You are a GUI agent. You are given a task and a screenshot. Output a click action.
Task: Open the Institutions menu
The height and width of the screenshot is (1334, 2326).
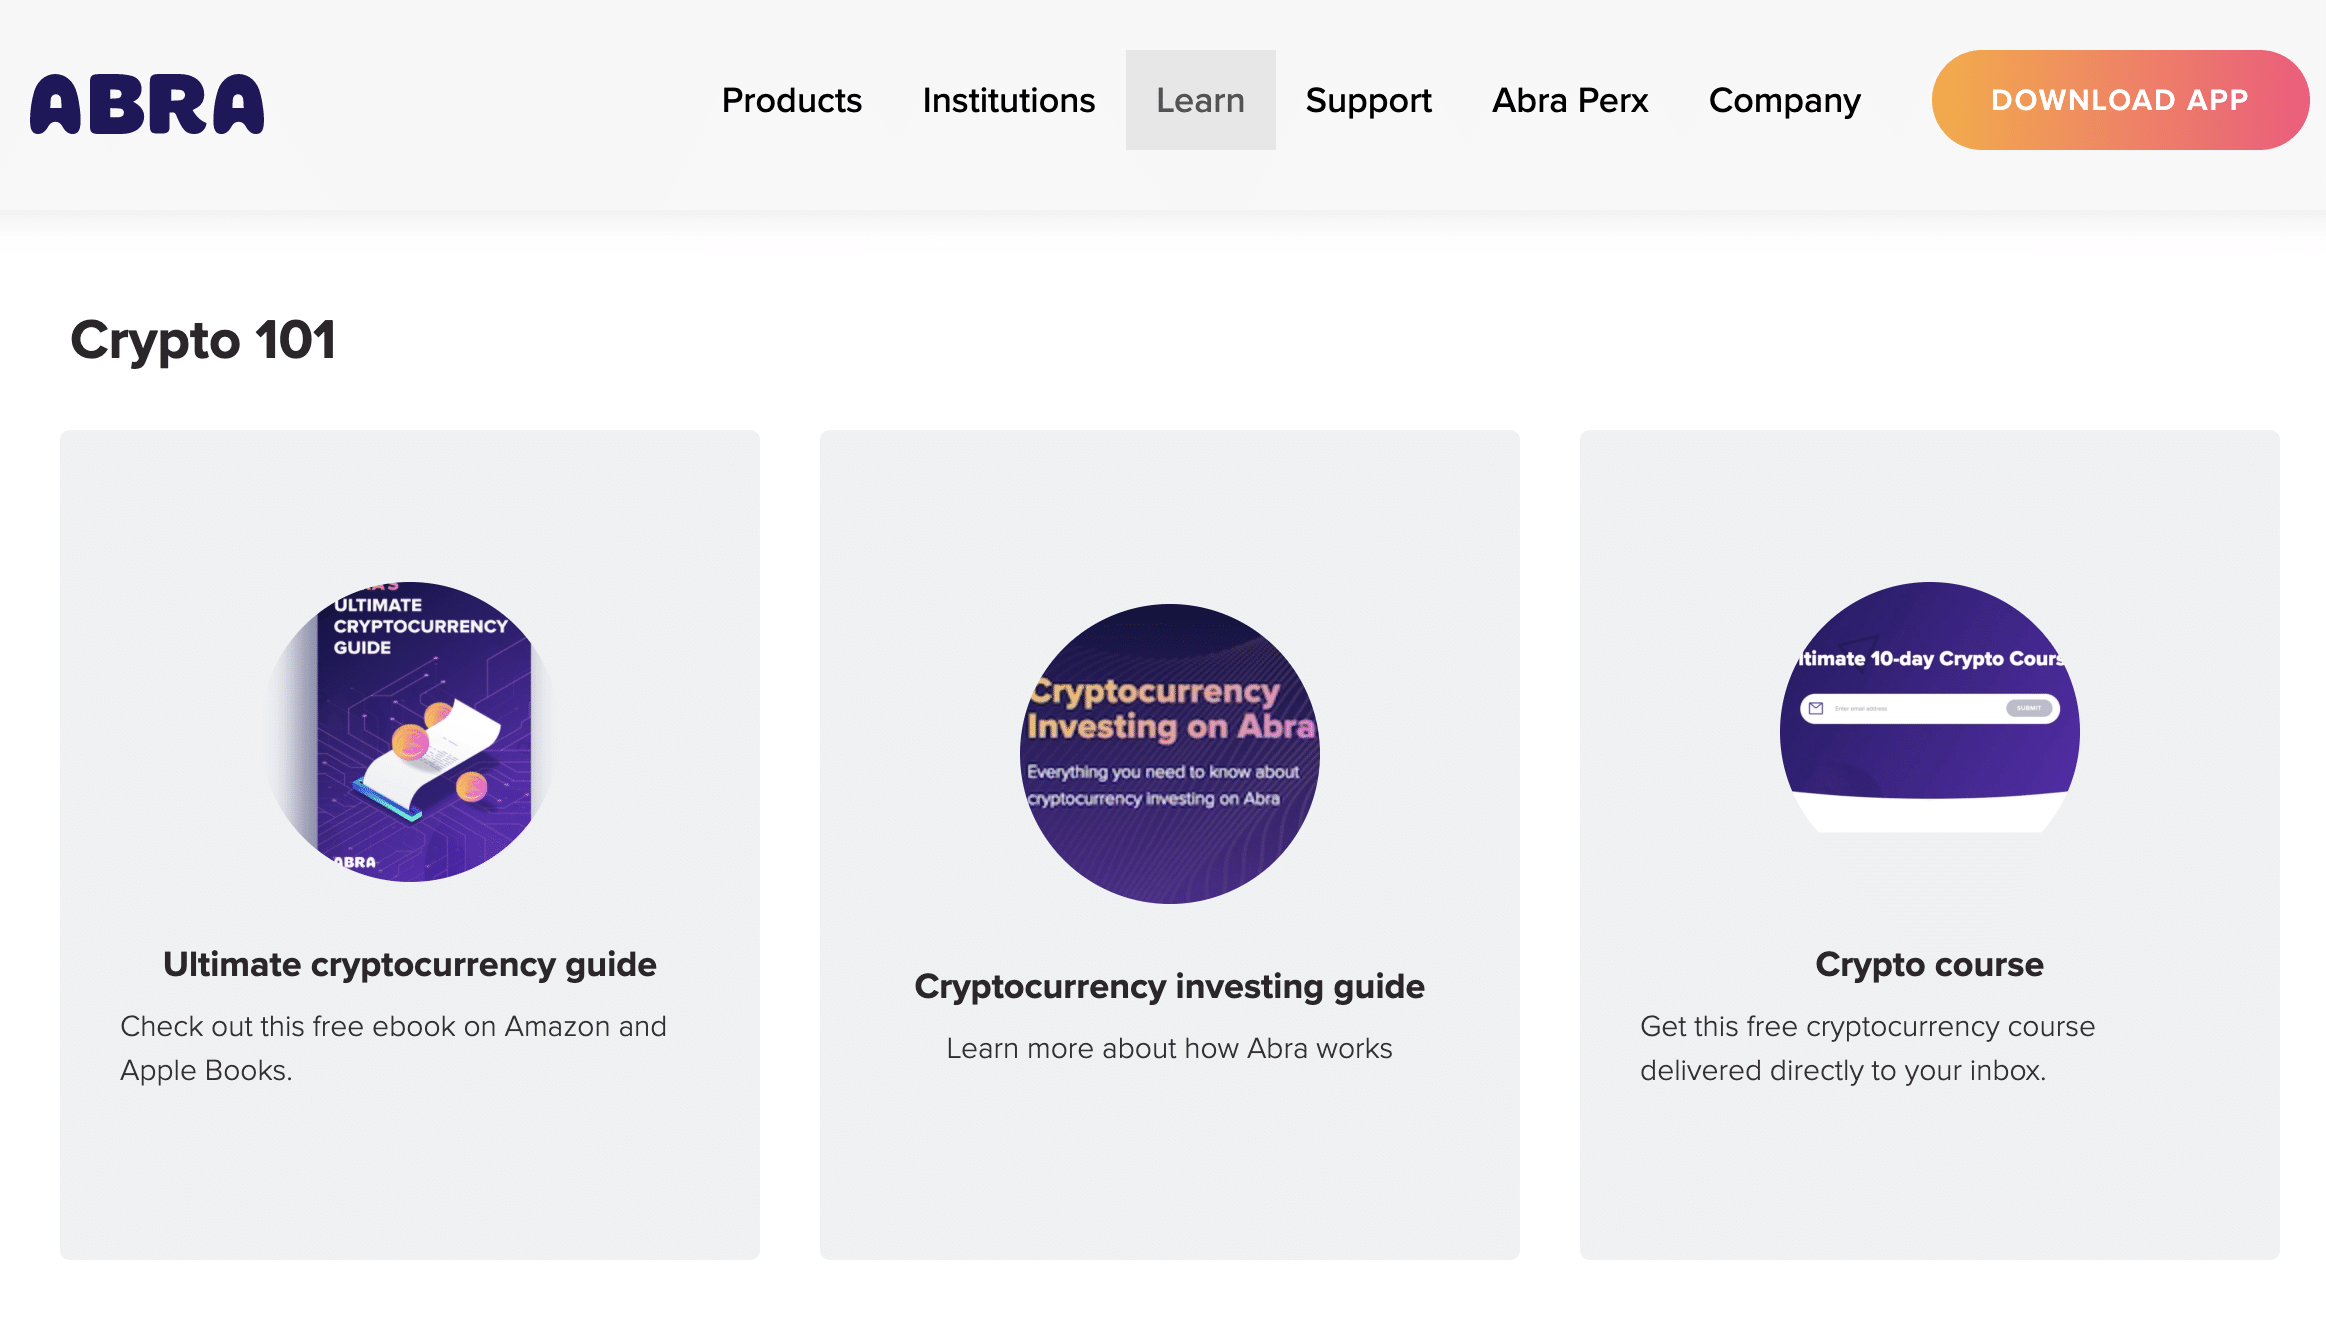coord(1009,100)
